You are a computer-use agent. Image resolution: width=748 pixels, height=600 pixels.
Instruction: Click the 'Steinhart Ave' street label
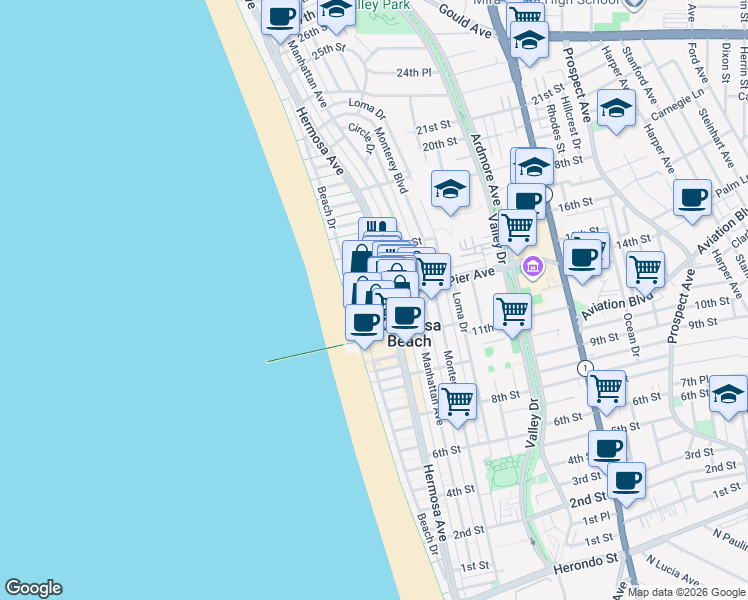[716, 138]
